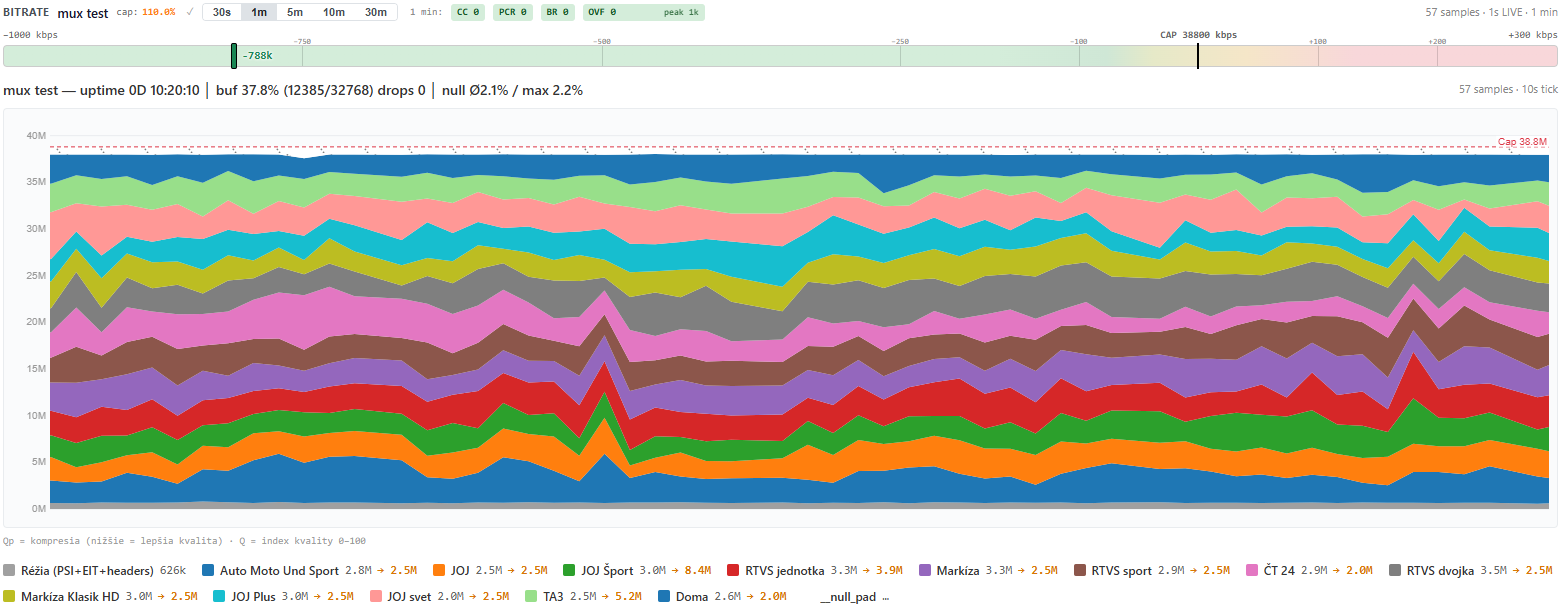Select the 30s time range tab
This screenshot has width=1566, height=605.
pos(221,12)
